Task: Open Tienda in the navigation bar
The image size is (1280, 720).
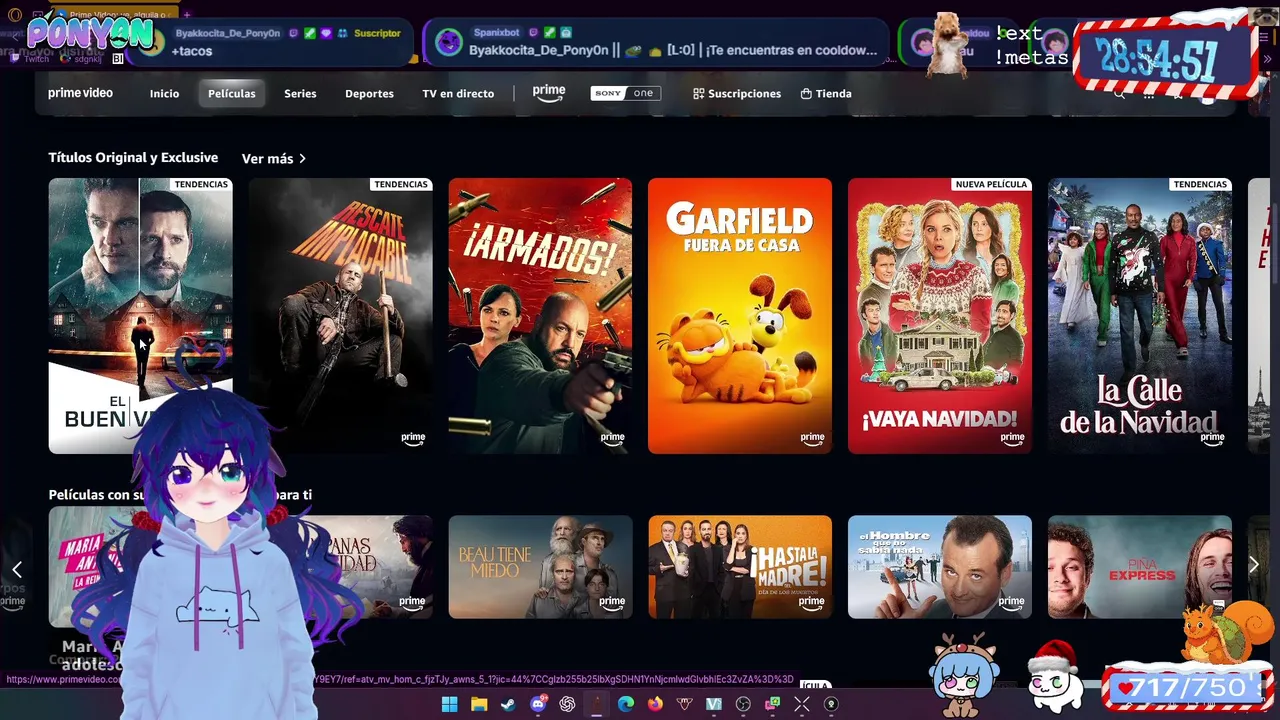Action: [x=826, y=93]
